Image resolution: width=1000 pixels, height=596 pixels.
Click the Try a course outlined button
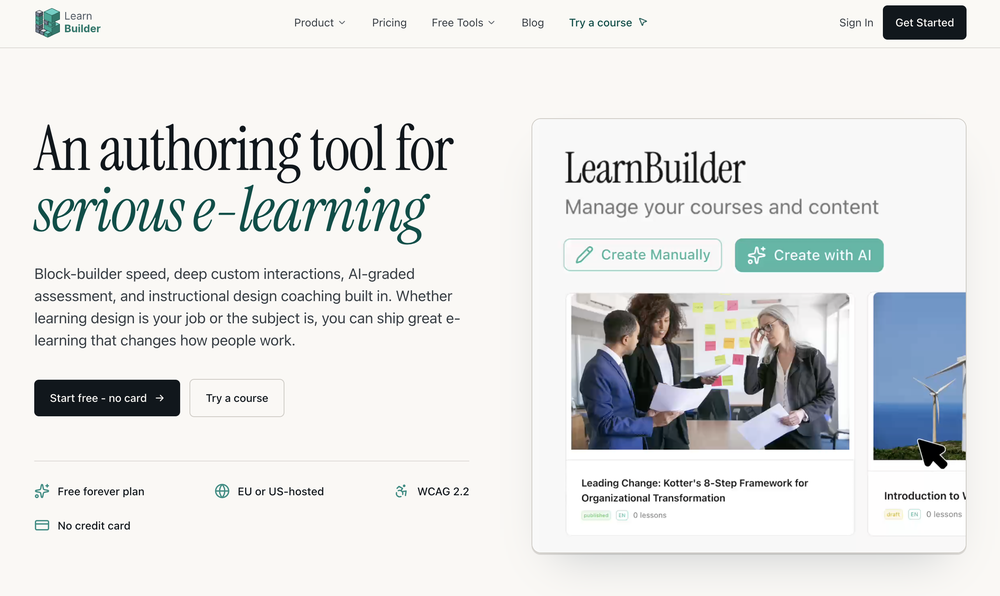[237, 398]
